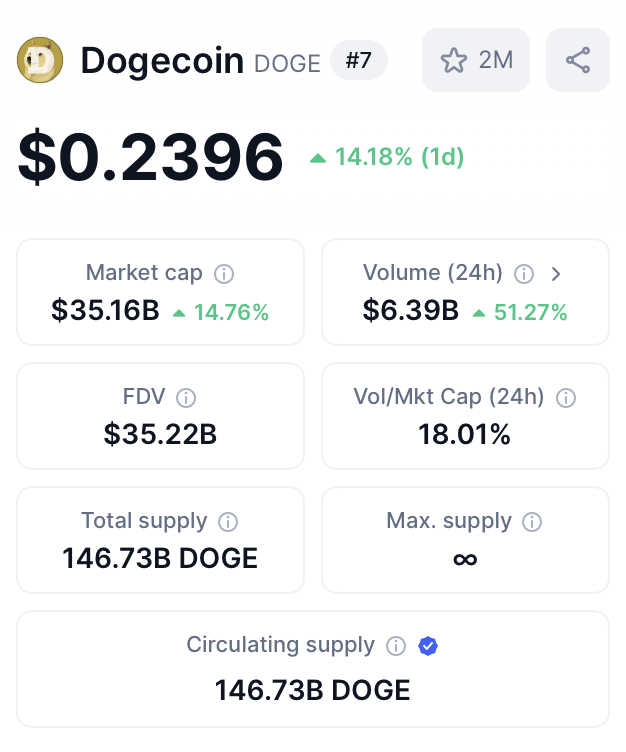Select the FDV $35.22B card
626x752 pixels.
tap(160, 416)
